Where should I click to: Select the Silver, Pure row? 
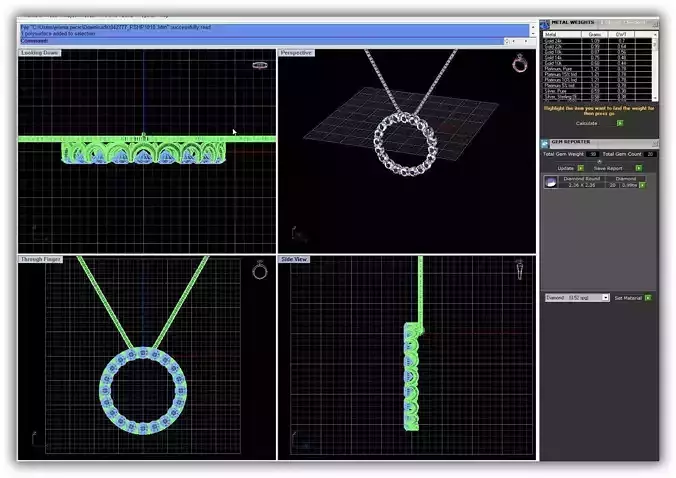pyautogui.click(x=597, y=91)
